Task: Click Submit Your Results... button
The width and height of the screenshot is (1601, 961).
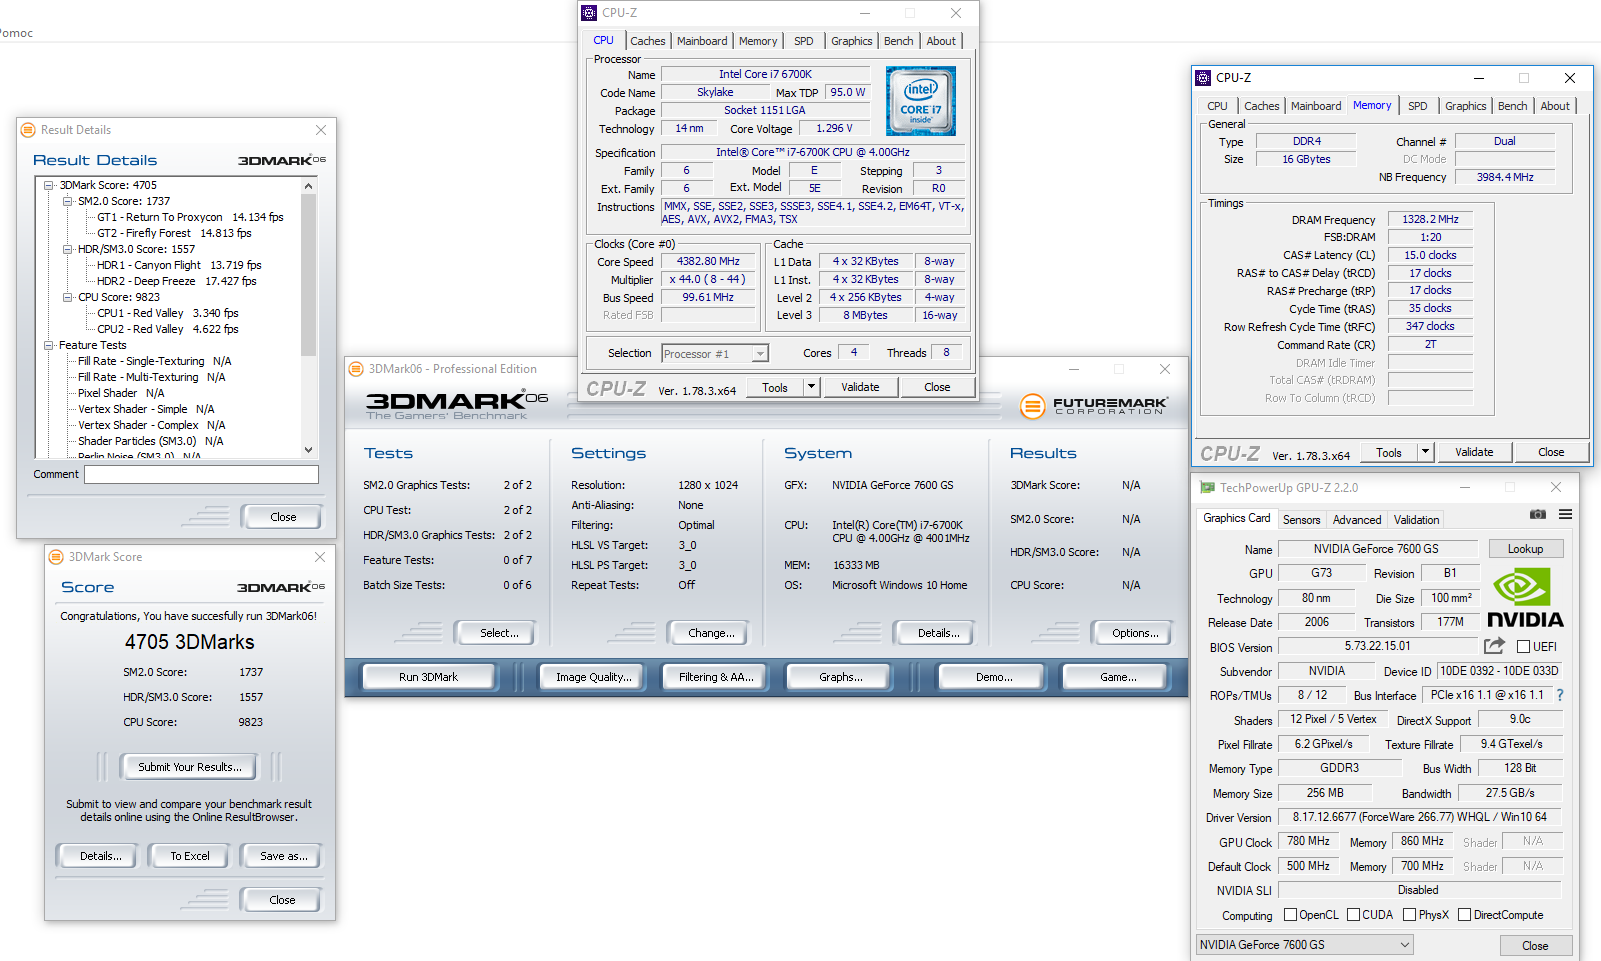Action: (x=190, y=767)
